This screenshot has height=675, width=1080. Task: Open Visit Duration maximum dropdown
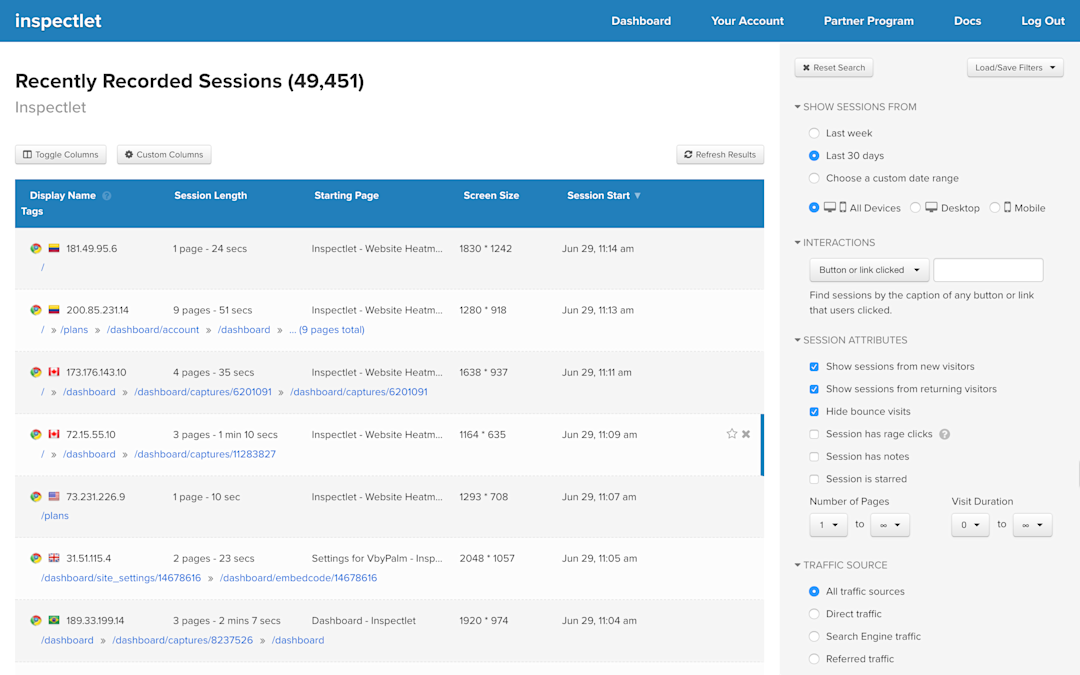tap(1032, 525)
